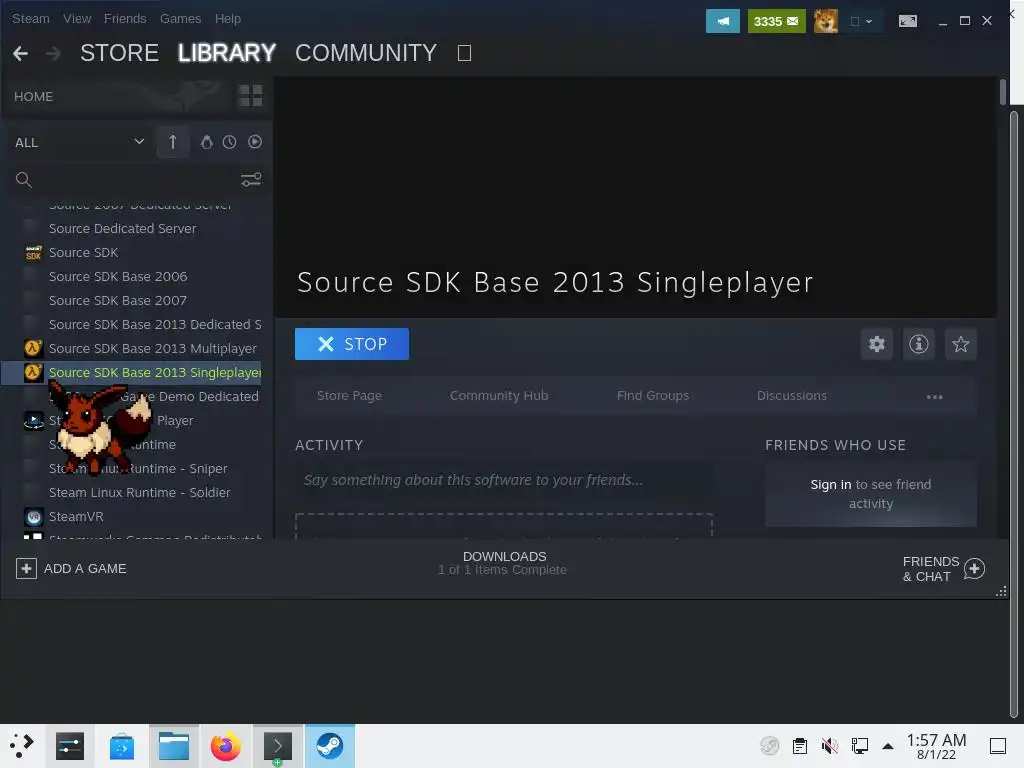Open the Community Hub link
This screenshot has width=1024, height=768.
coord(499,396)
